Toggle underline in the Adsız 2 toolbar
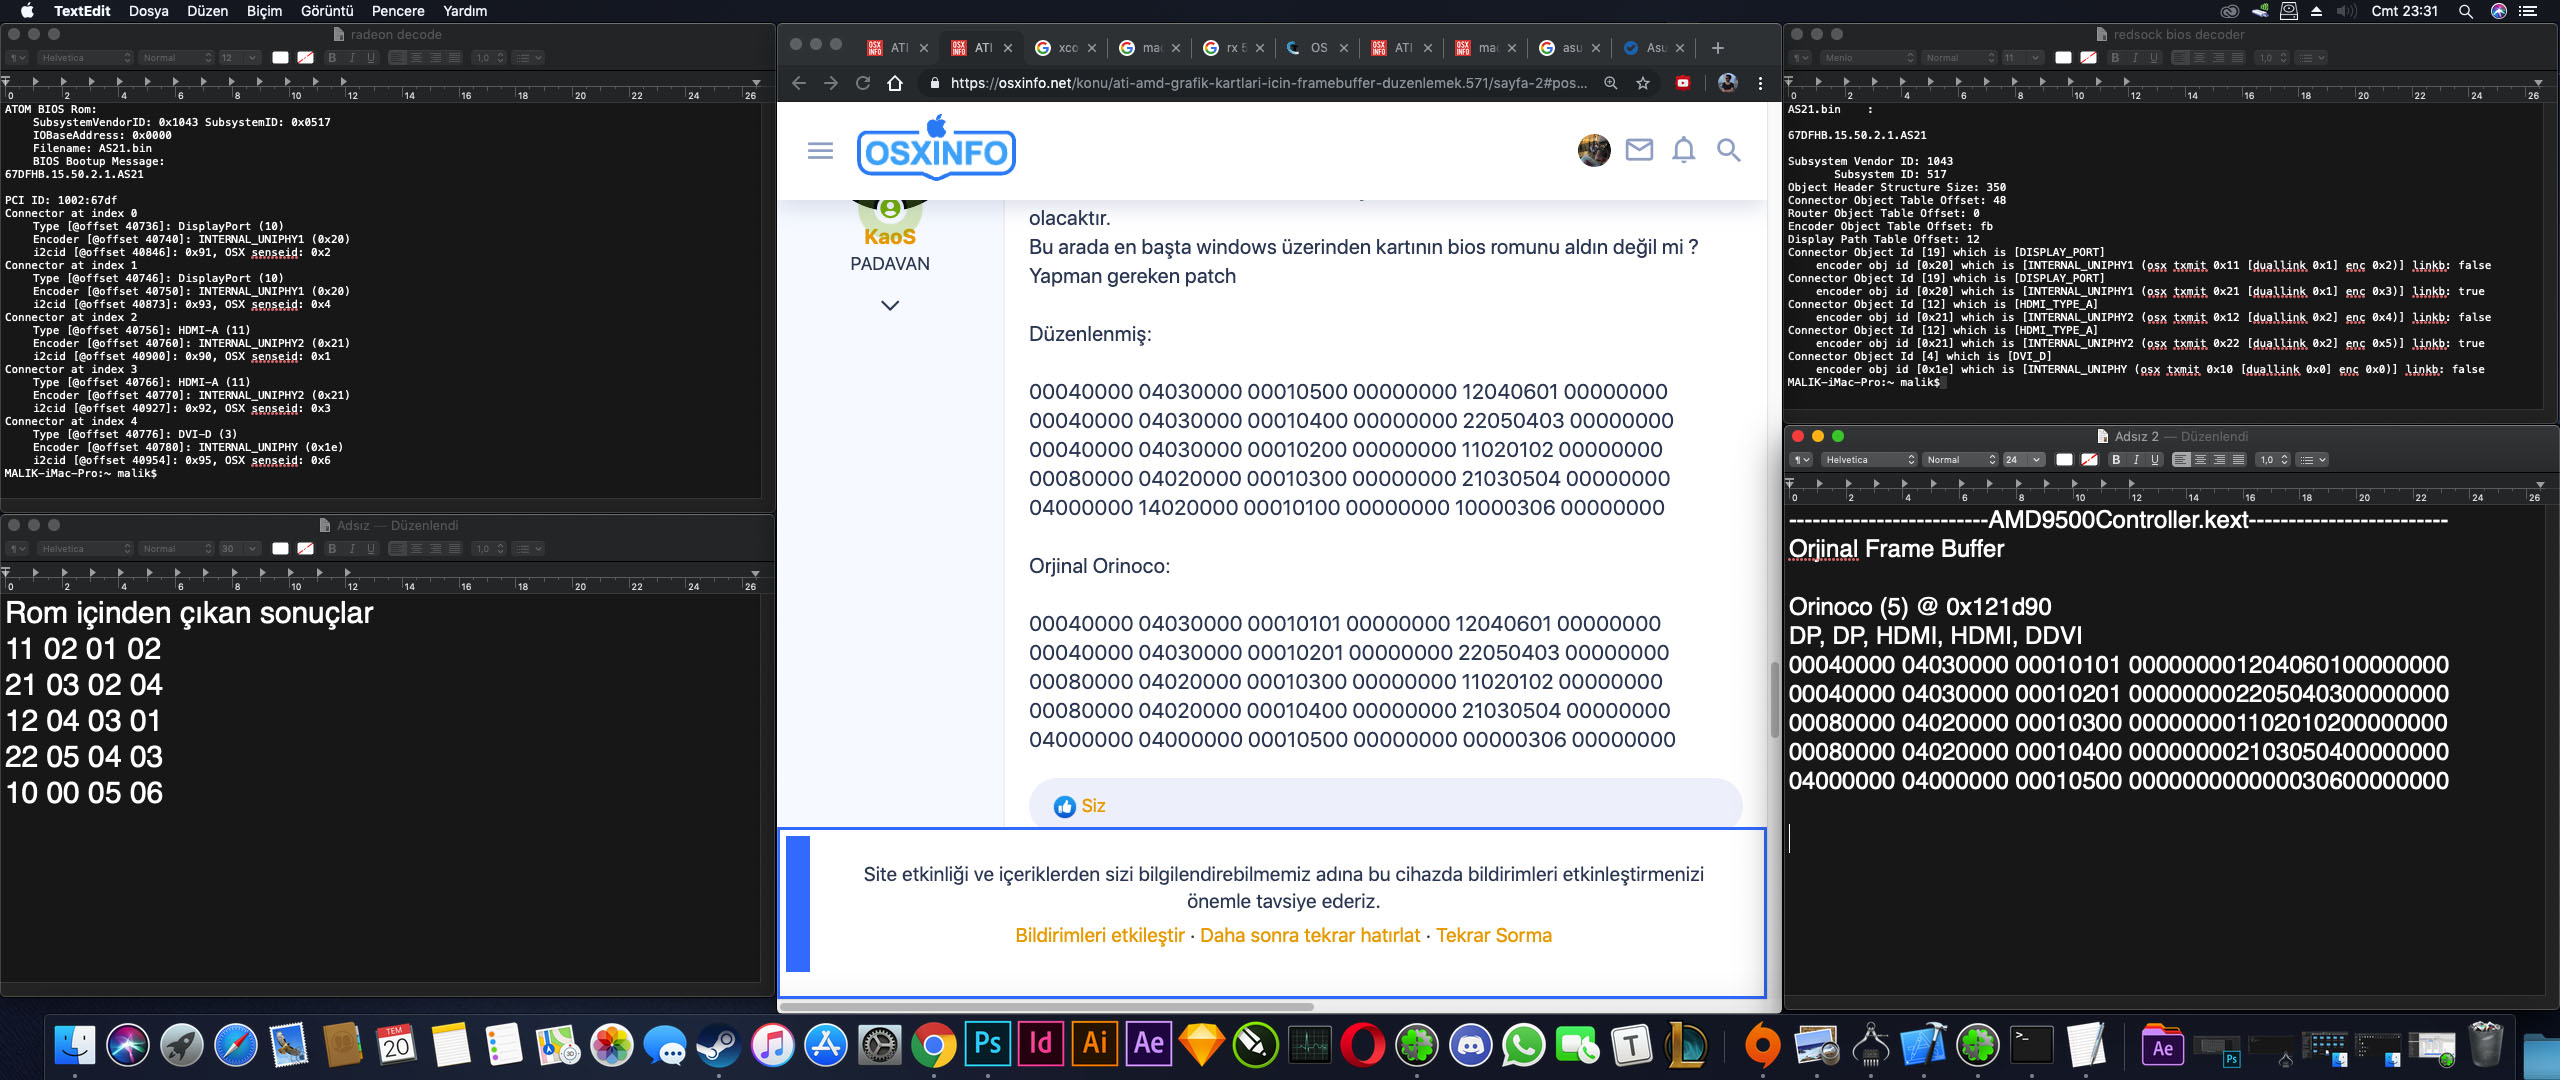 pyautogui.click(x=2155, y=460)
